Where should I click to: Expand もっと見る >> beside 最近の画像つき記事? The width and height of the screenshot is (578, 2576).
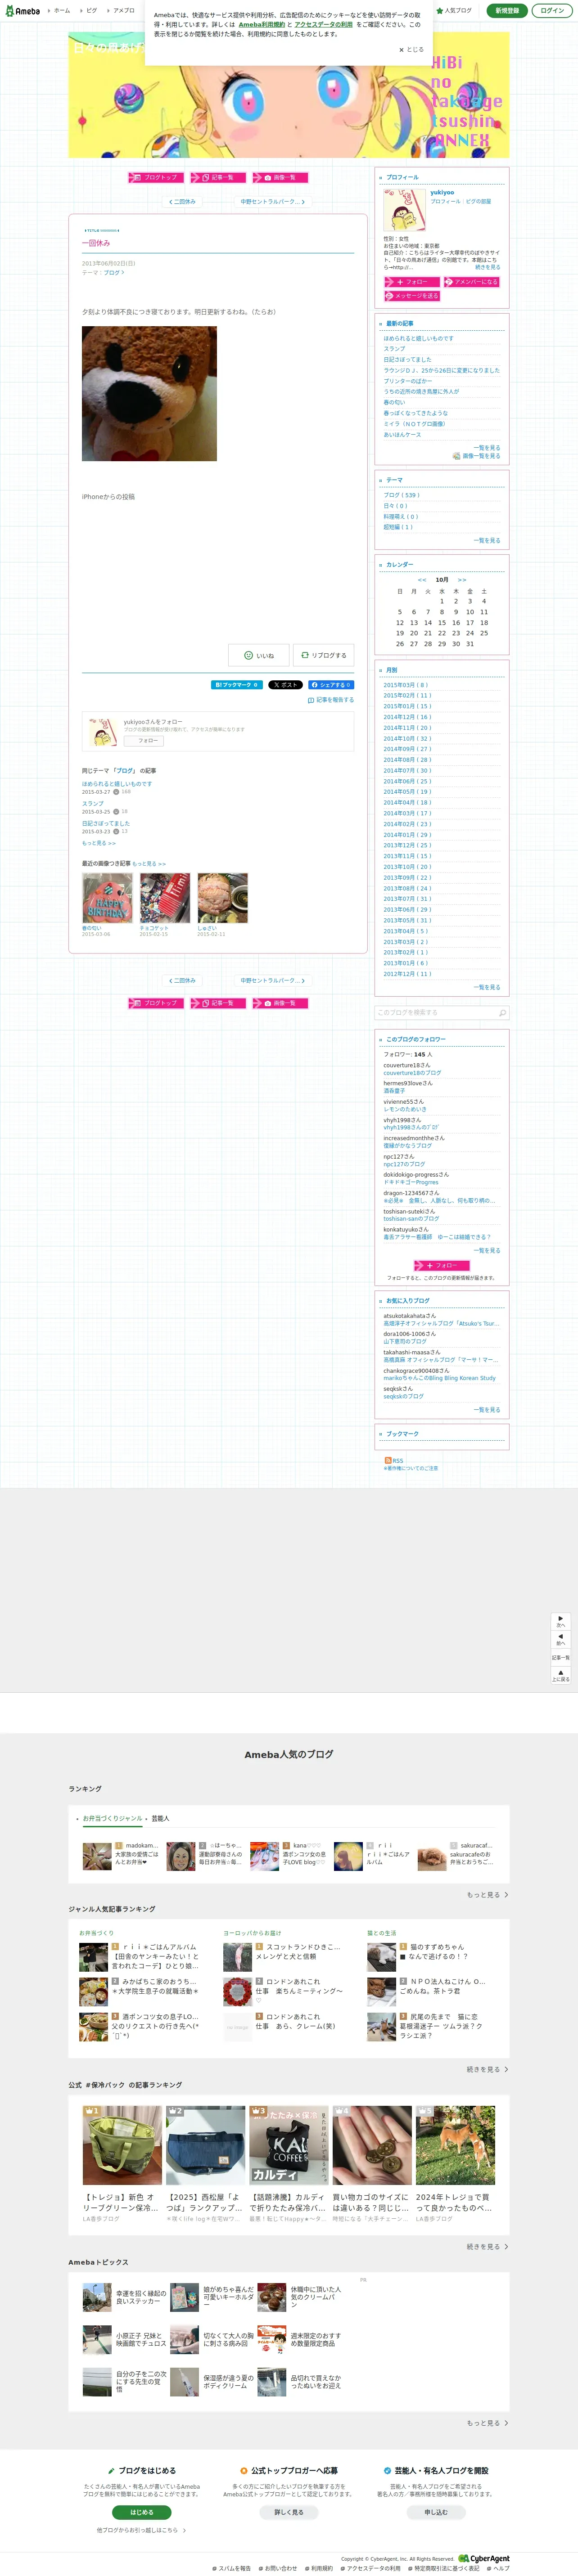149,863
